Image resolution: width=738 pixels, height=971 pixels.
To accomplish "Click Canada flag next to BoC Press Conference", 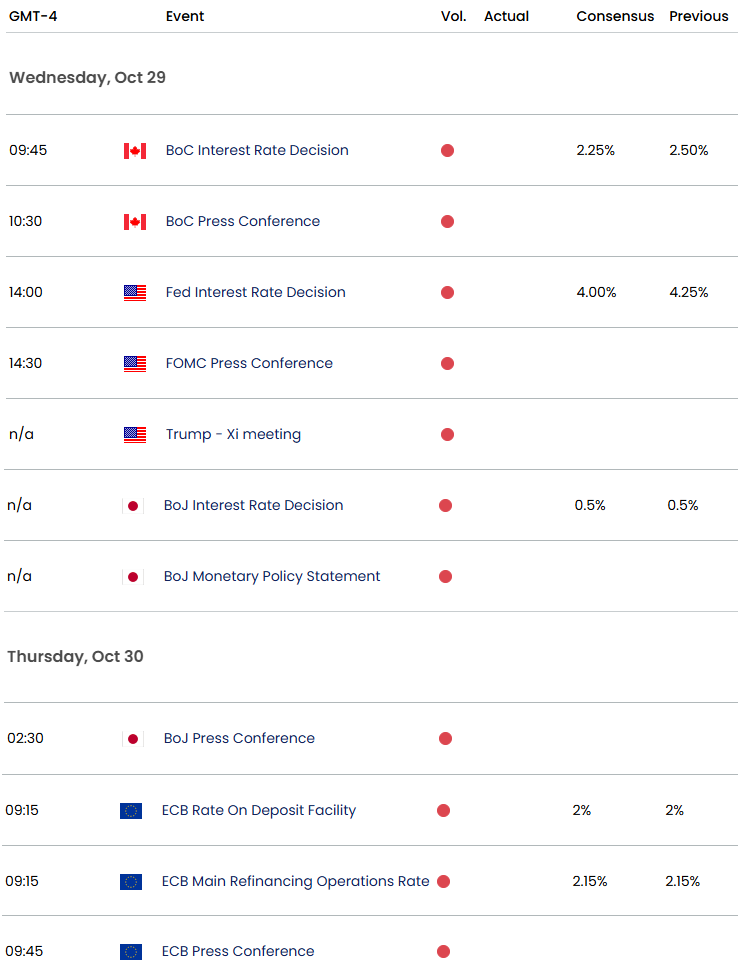I will click(x=135, y=222).
